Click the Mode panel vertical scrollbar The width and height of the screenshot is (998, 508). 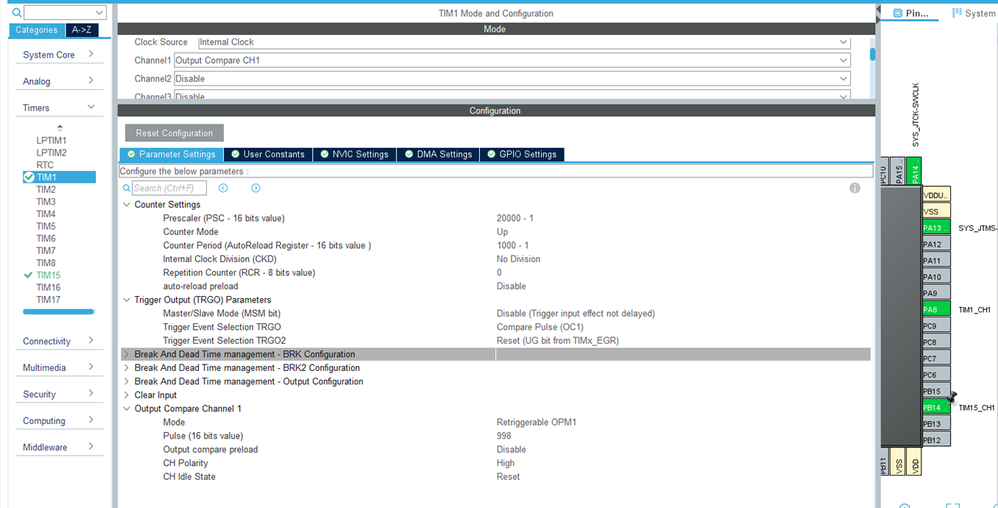873,55
